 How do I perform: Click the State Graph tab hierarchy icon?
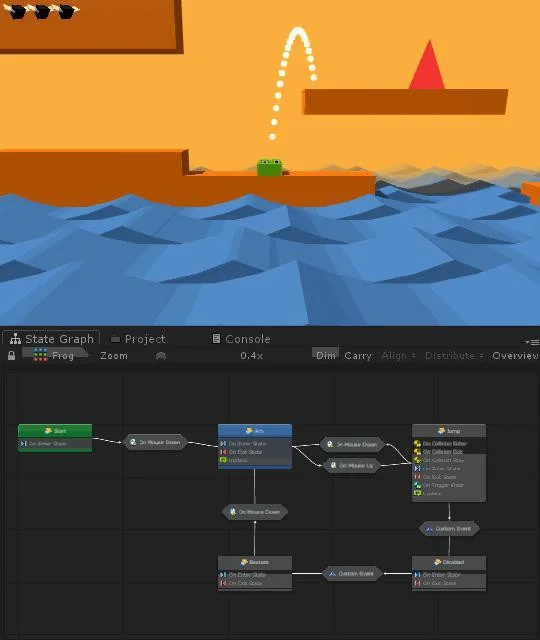point(16,339)
